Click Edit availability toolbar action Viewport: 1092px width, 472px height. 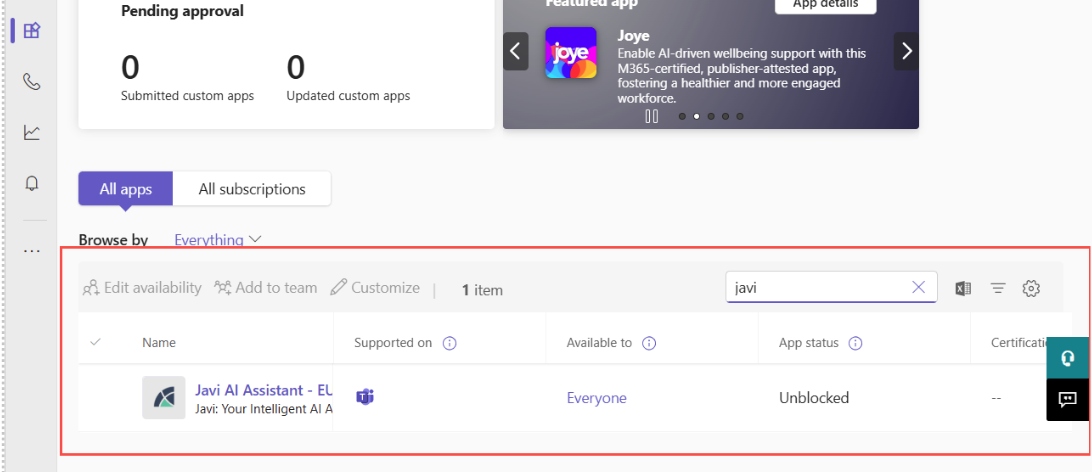pos(142,288)
